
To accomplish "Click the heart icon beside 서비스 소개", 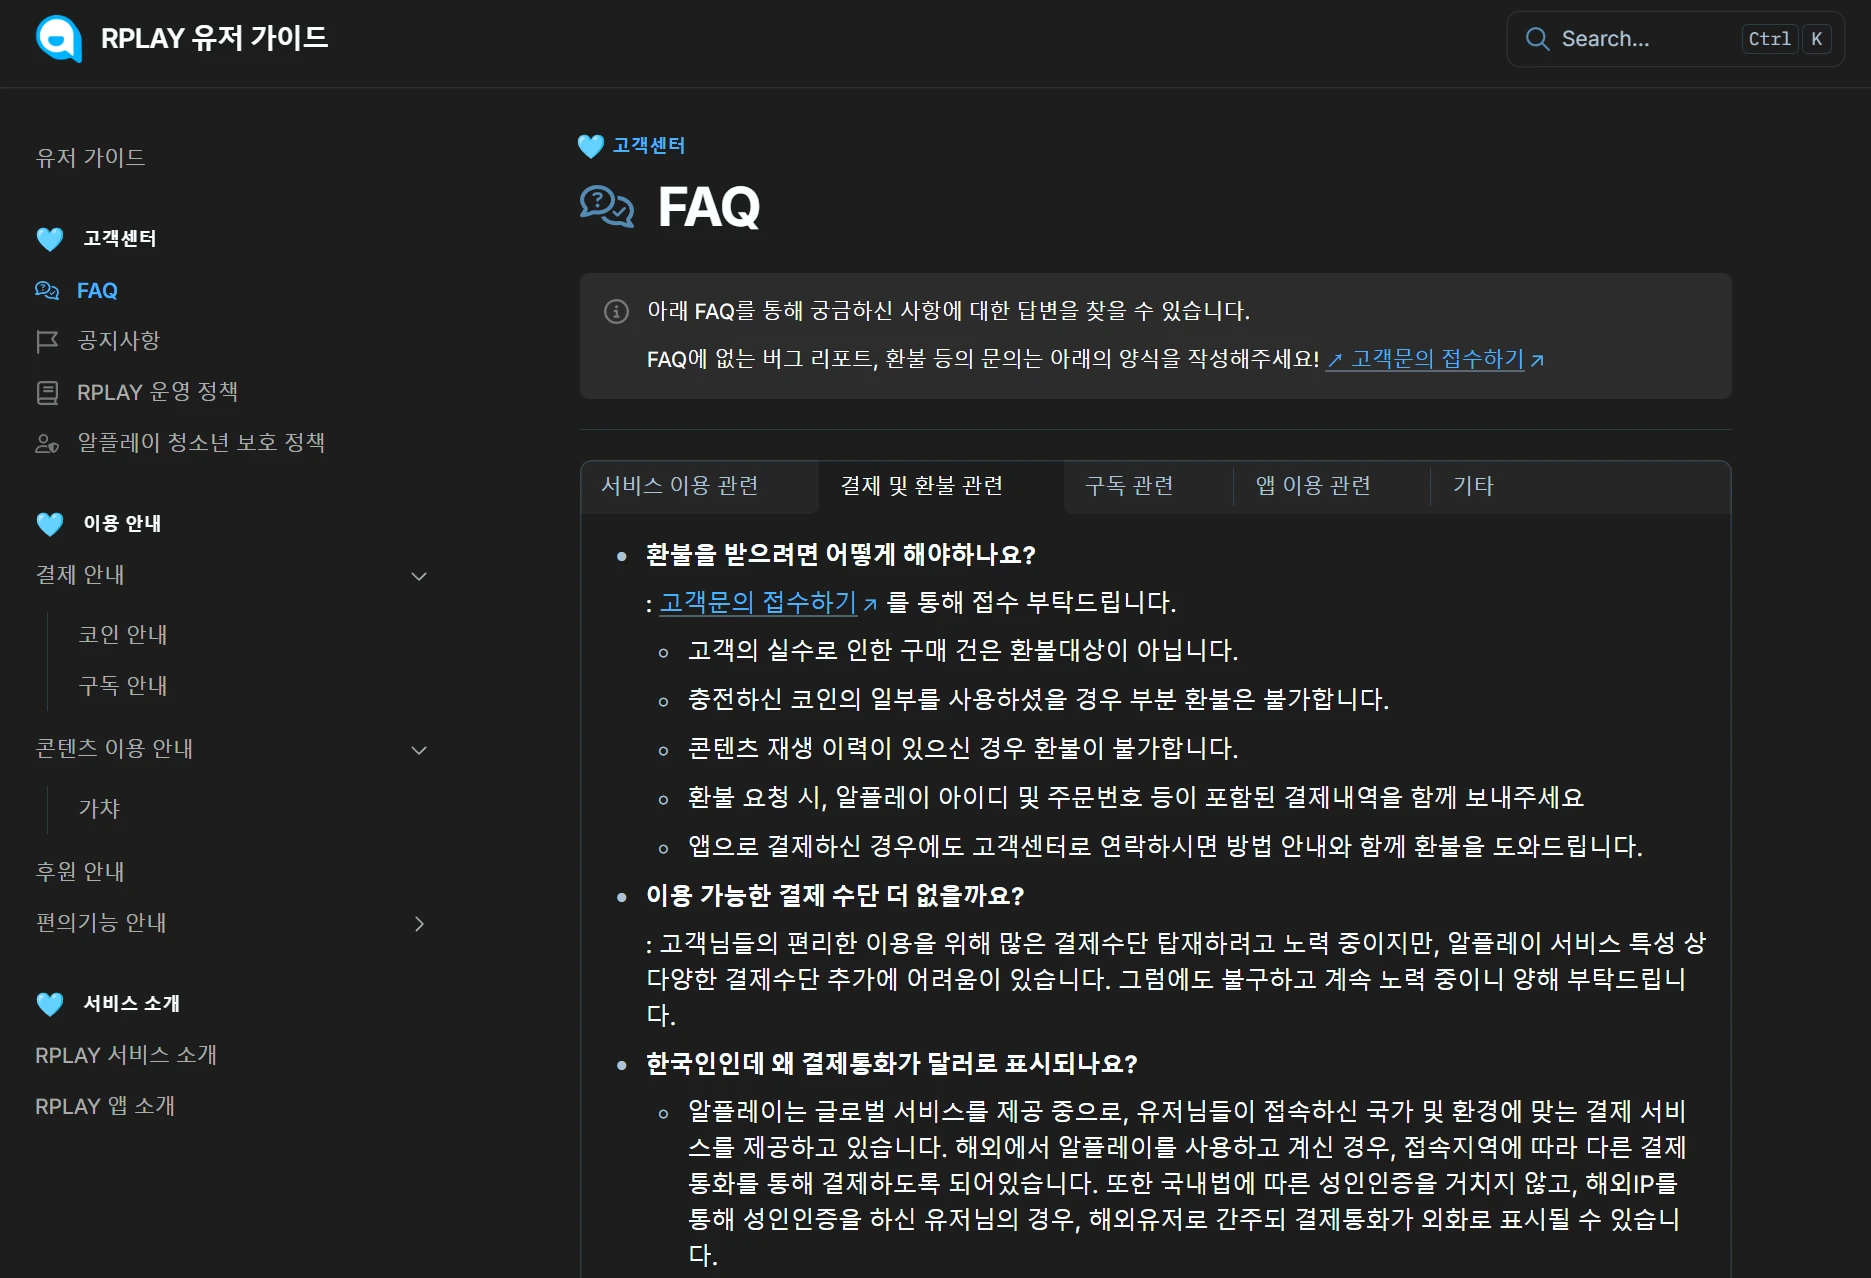I will (50, 1003).
